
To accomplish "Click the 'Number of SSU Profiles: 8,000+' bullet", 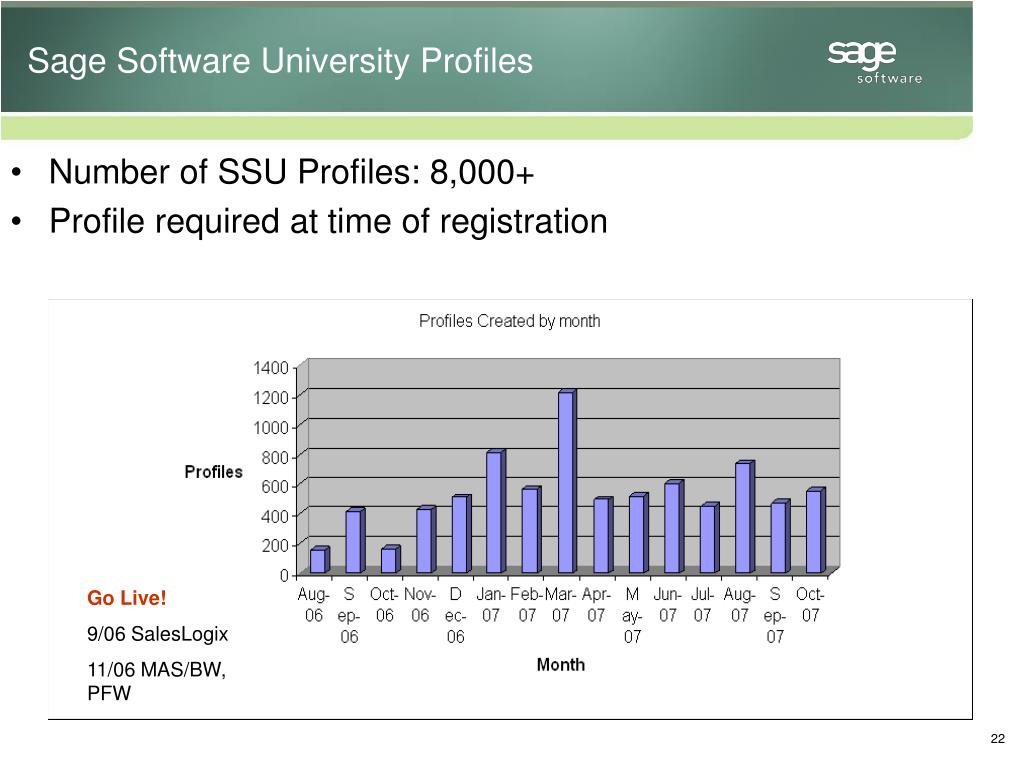I will pyautogui.click(x=291, y=172).
